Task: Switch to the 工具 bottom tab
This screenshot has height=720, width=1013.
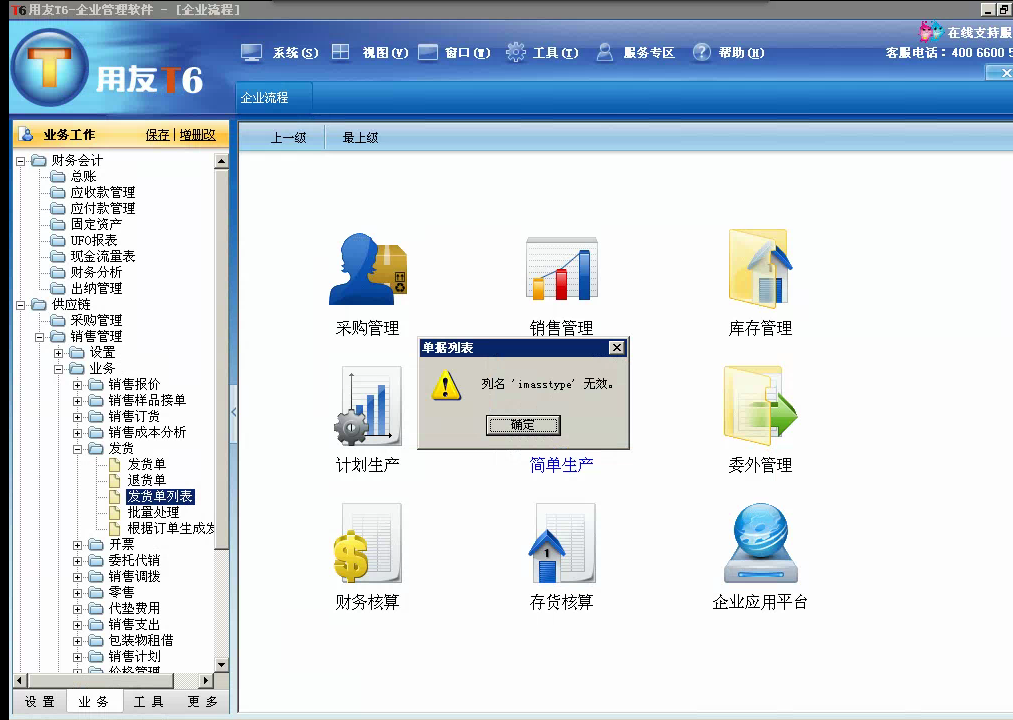Action: (x=149, y=702)
